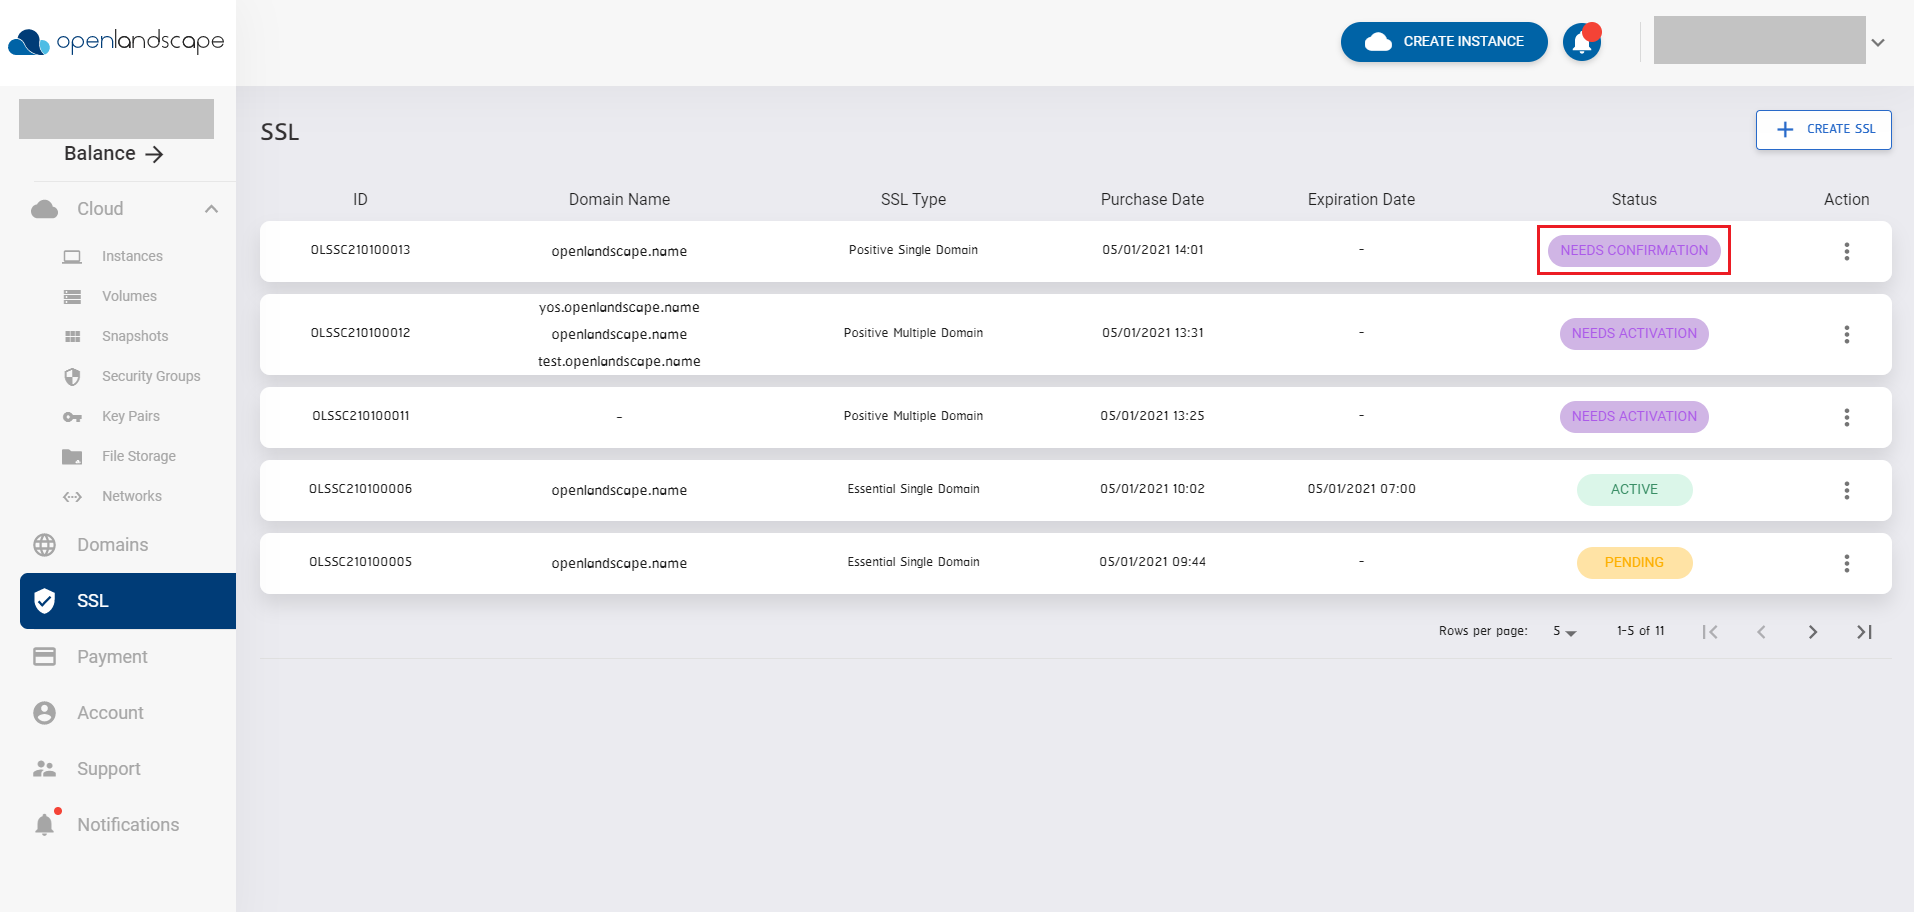This screenshot has width=1914, height=912.
Task: Open Snapshots from the Cloud menu
Action: tap(72, 336)
